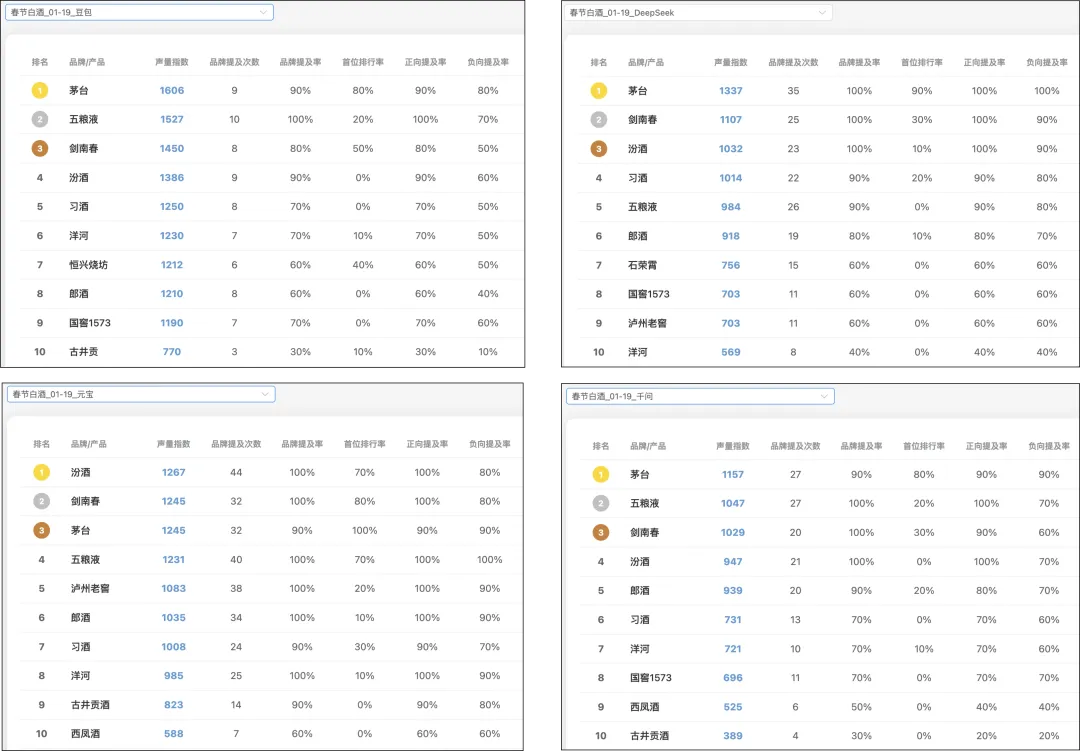Open 茅台 voice index 1606 in 豆包
Screen dimensions: 1080x751
(172, 90)
